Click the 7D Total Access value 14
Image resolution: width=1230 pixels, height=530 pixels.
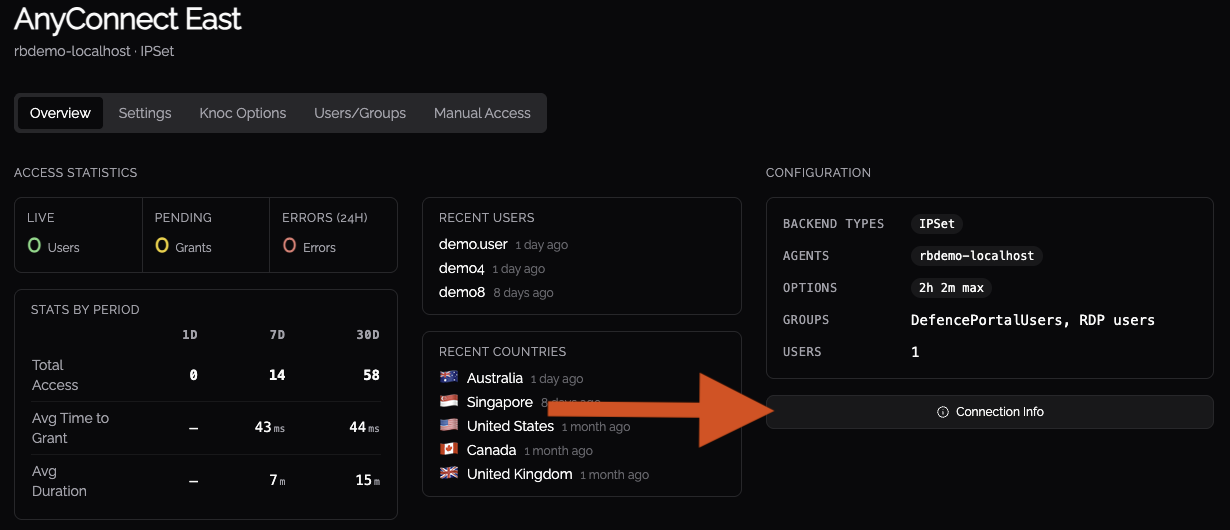(277, 375)
